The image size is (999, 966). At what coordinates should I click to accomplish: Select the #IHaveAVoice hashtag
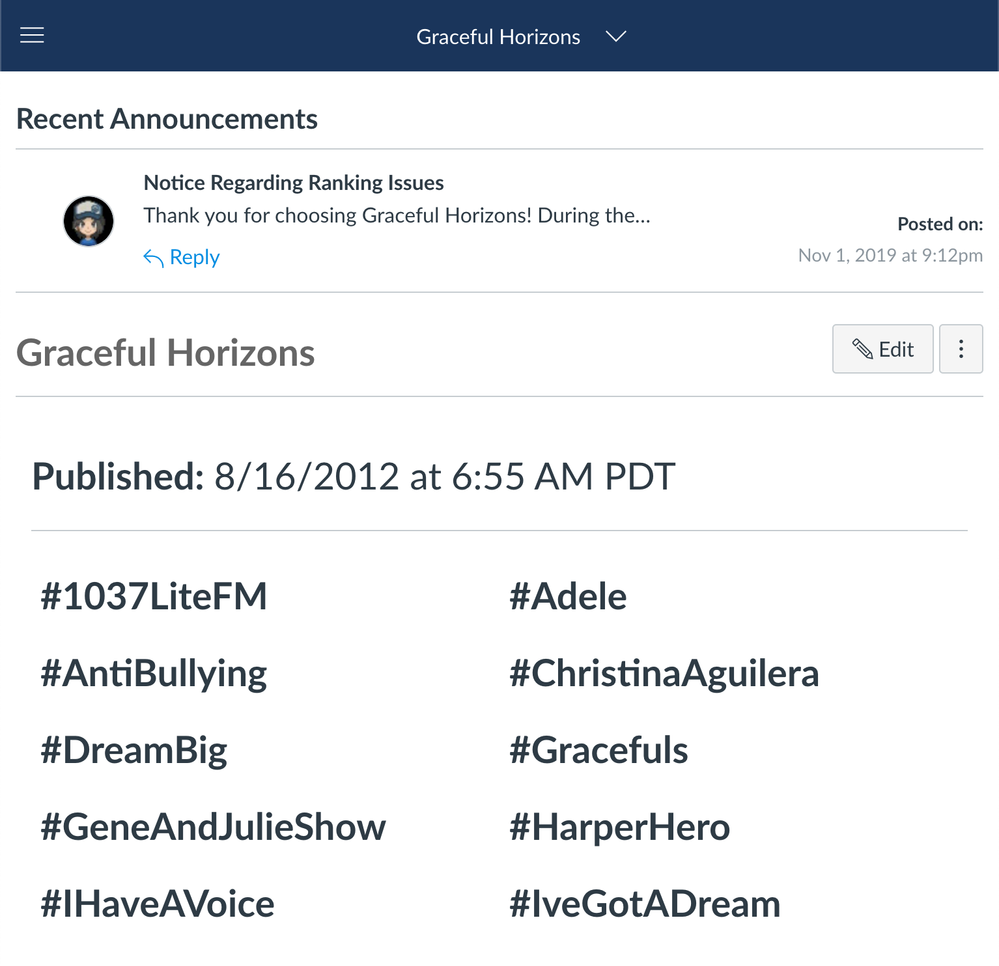coord(157,904)
